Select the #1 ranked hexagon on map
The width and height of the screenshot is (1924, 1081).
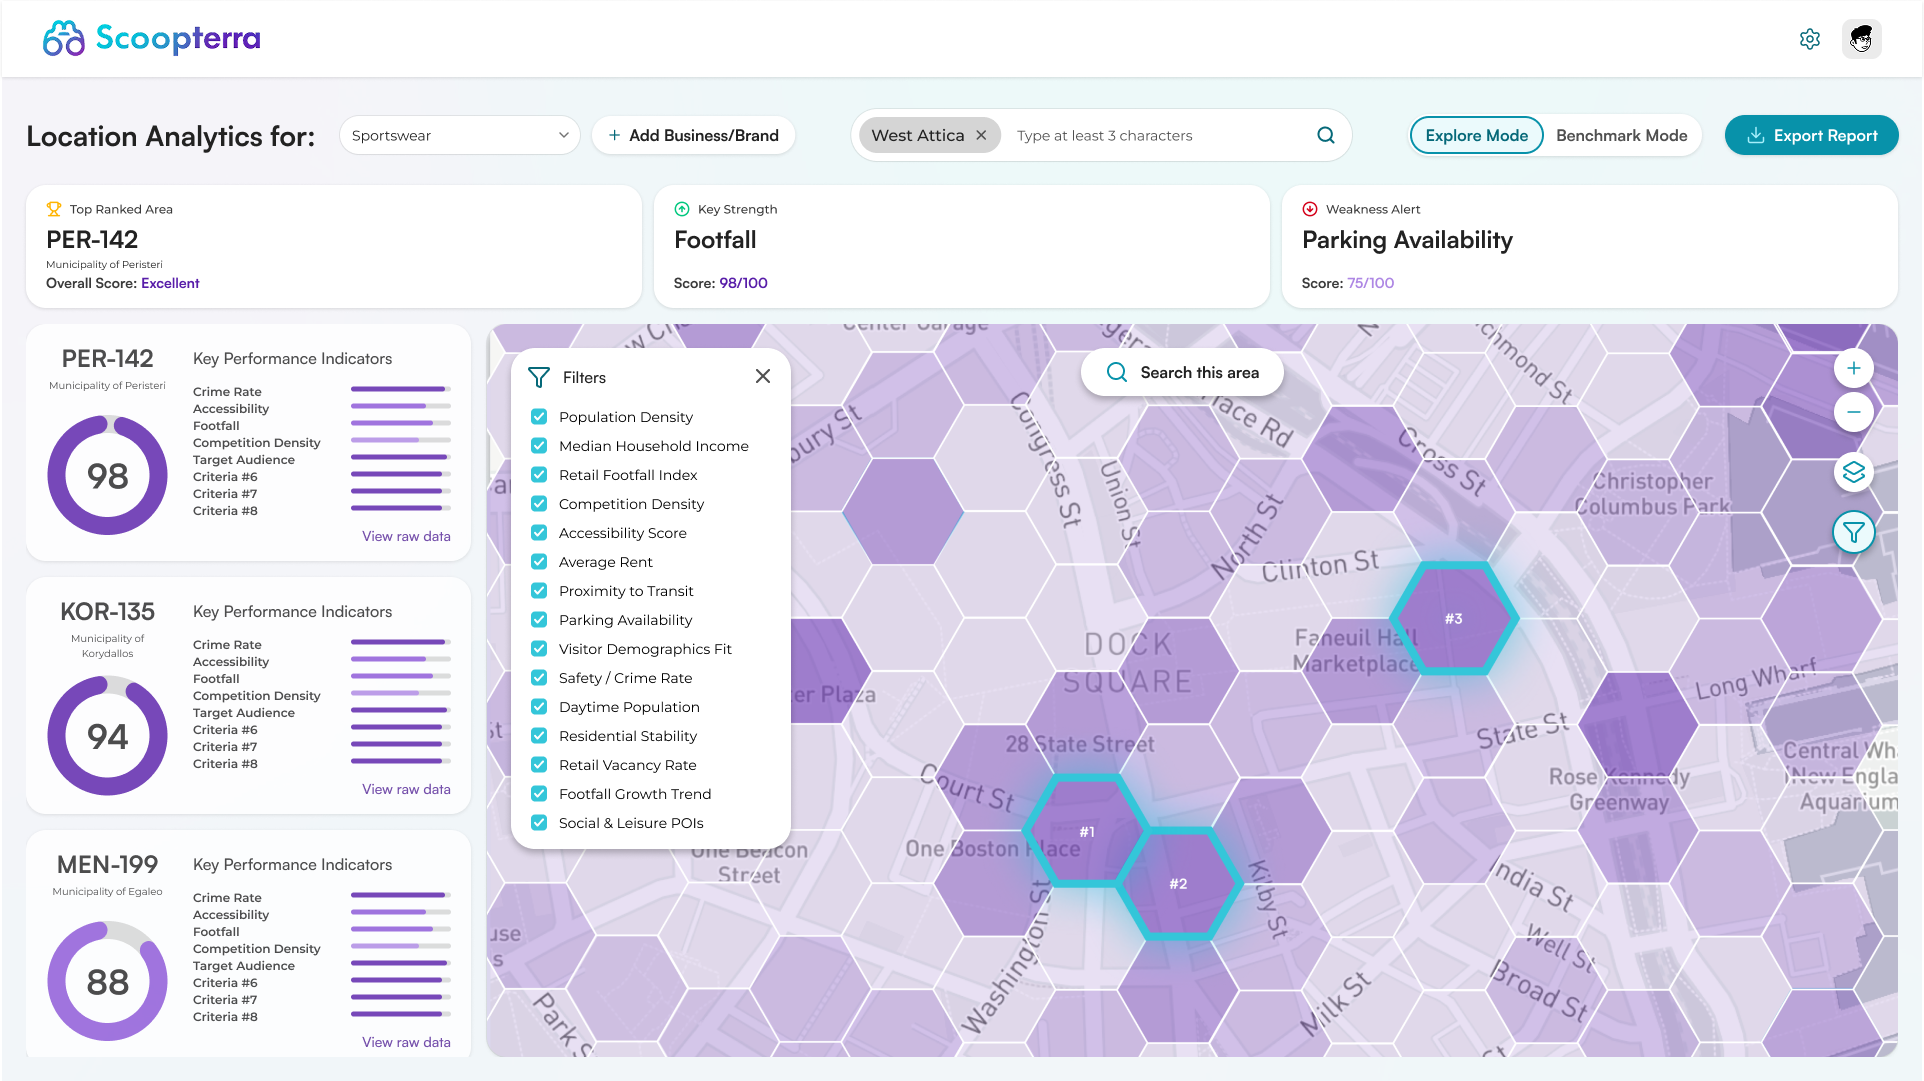click(x=1086, y=831)
